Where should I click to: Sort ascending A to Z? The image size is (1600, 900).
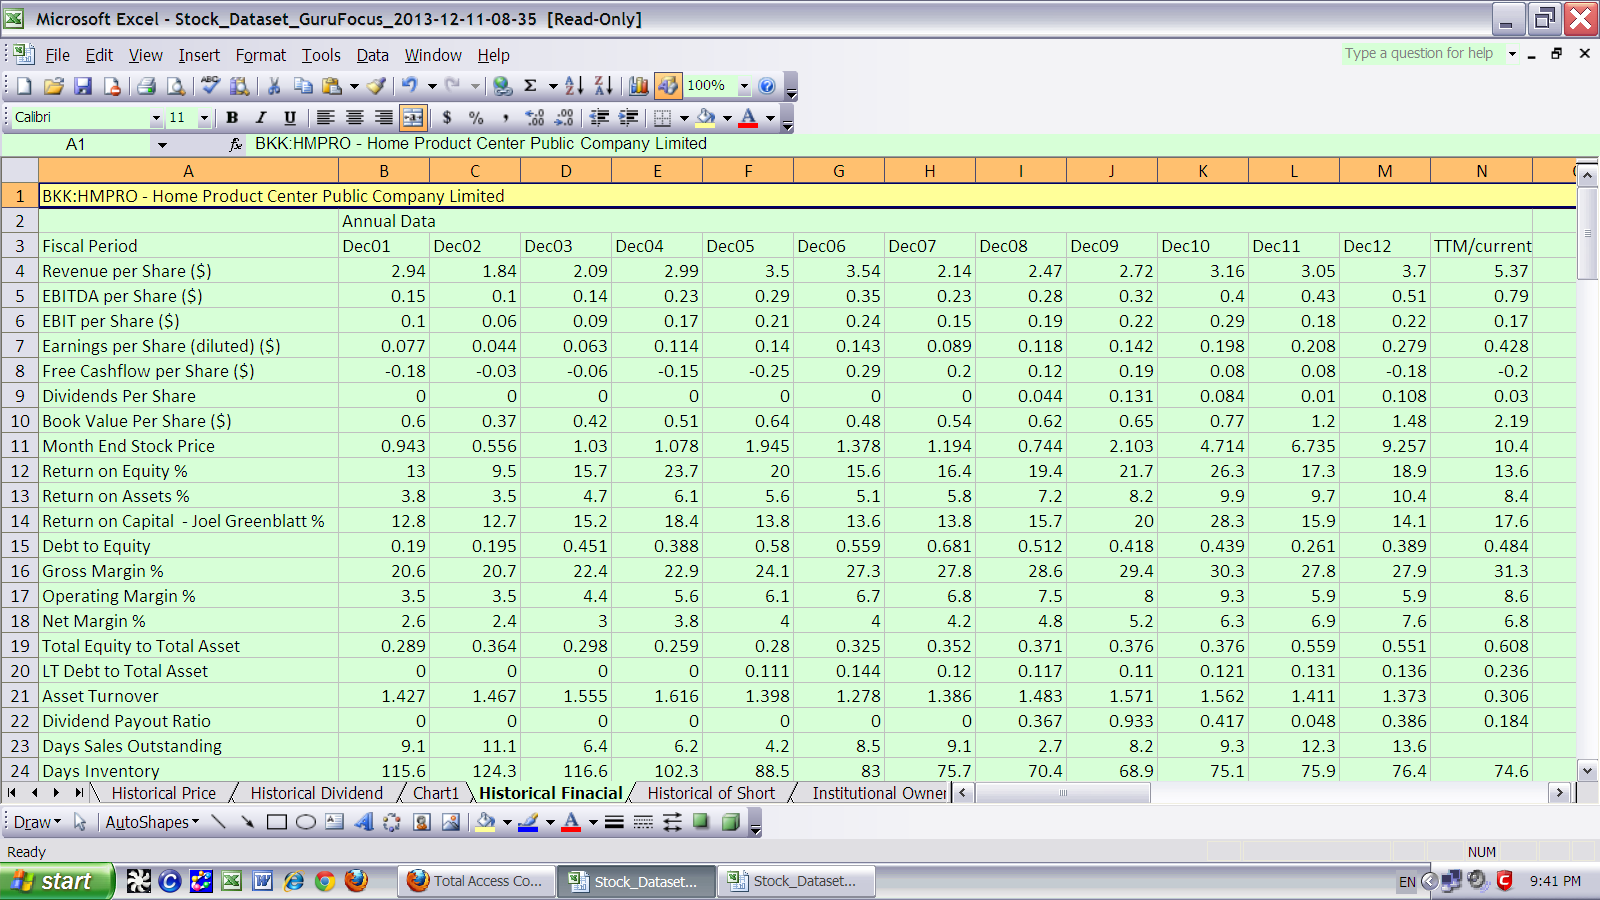[x=573, y=86]
